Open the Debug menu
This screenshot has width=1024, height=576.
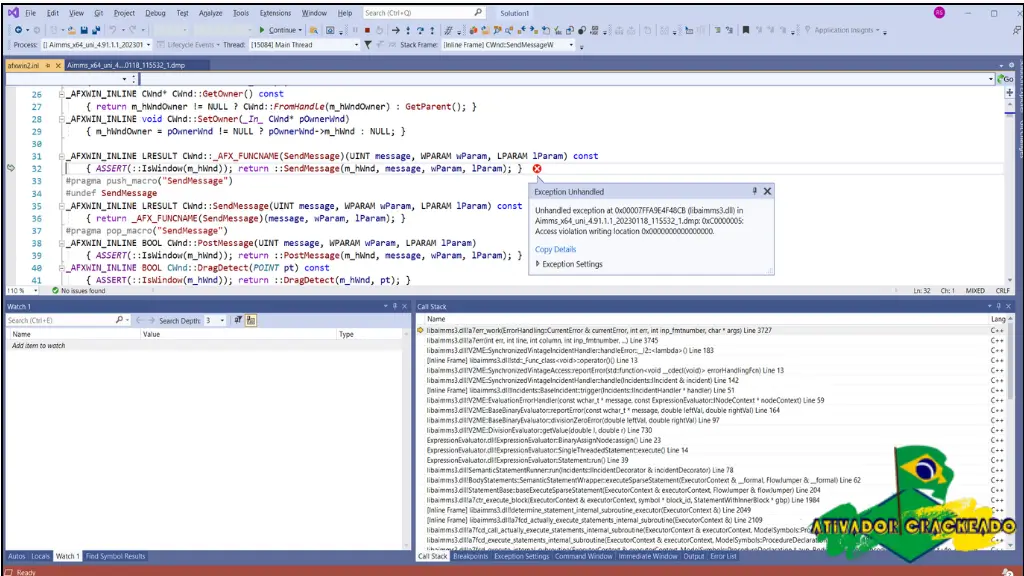pyautogui.click(x=155, y=12)
